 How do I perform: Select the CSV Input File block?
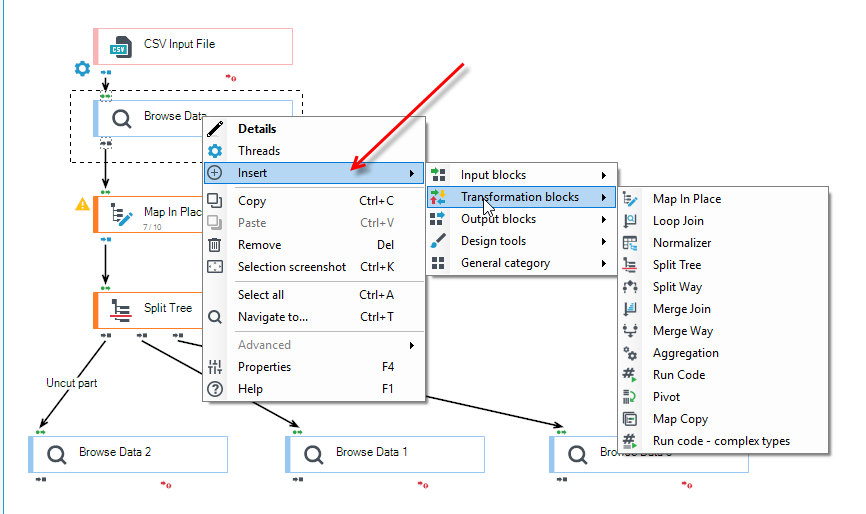pyautogui.click(x=193, y=46)
